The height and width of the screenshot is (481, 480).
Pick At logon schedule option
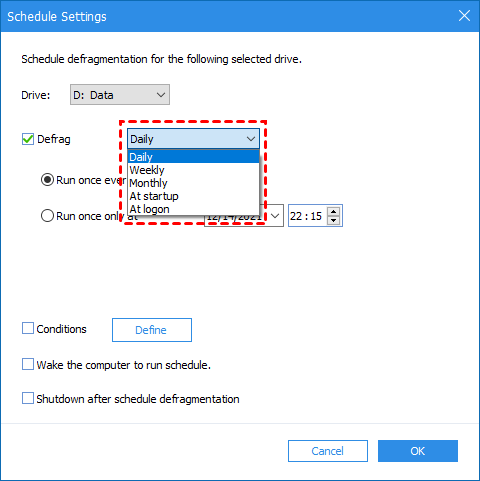click(193, 209)
